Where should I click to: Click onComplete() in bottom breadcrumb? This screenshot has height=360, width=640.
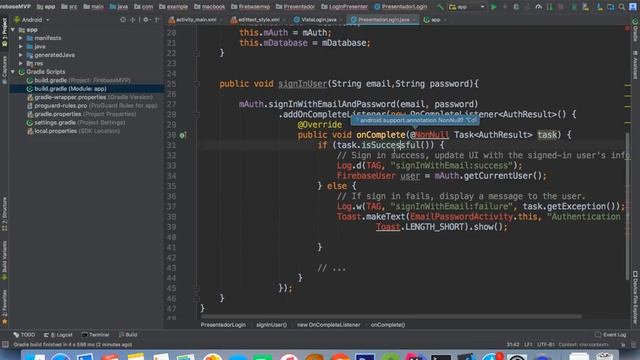click(388, 325)
